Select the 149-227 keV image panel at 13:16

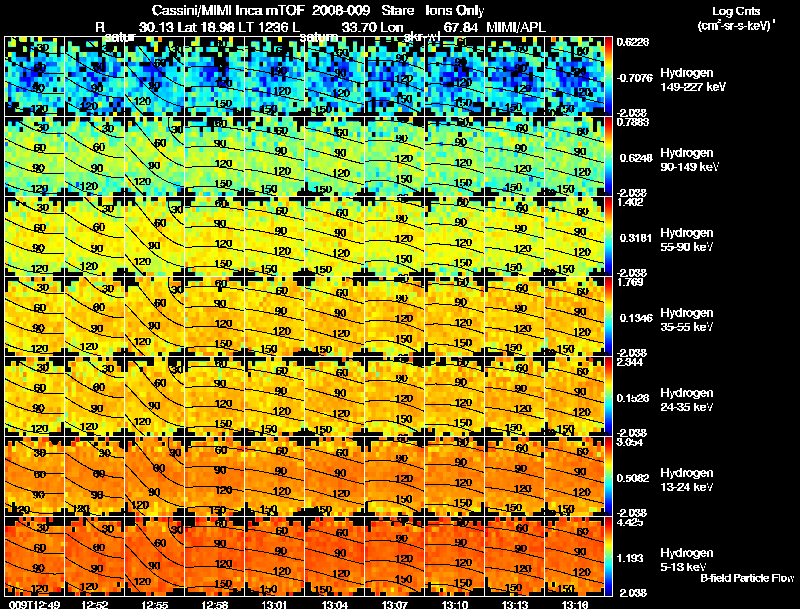coord(574,76)
